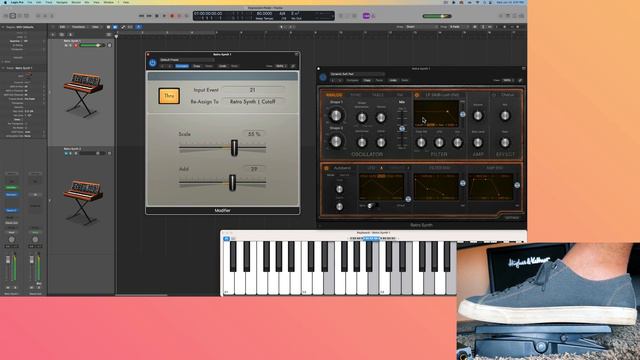Record-enable the first Retro Synth track
This screenshot has width=640, height=360.
coord(76,45)
